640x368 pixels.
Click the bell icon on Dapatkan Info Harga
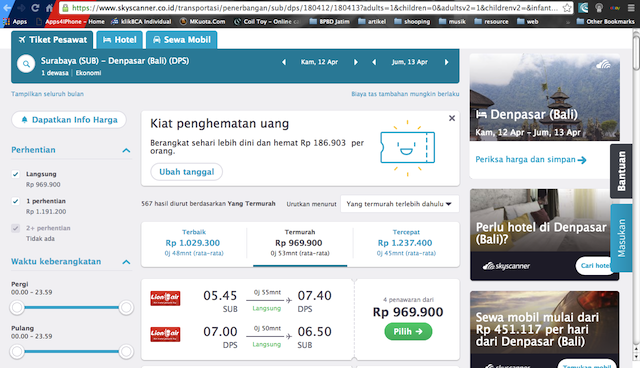pyautogui.click(x=24, y=120)
